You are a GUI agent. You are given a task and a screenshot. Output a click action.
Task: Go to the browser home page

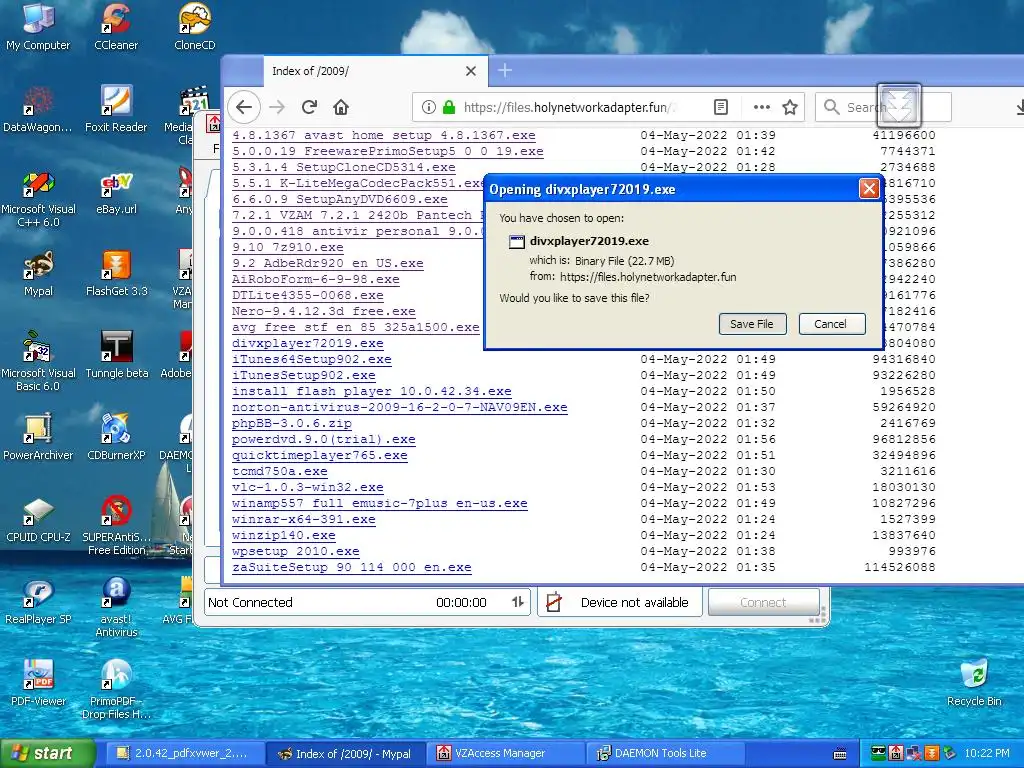pos(341,107)
